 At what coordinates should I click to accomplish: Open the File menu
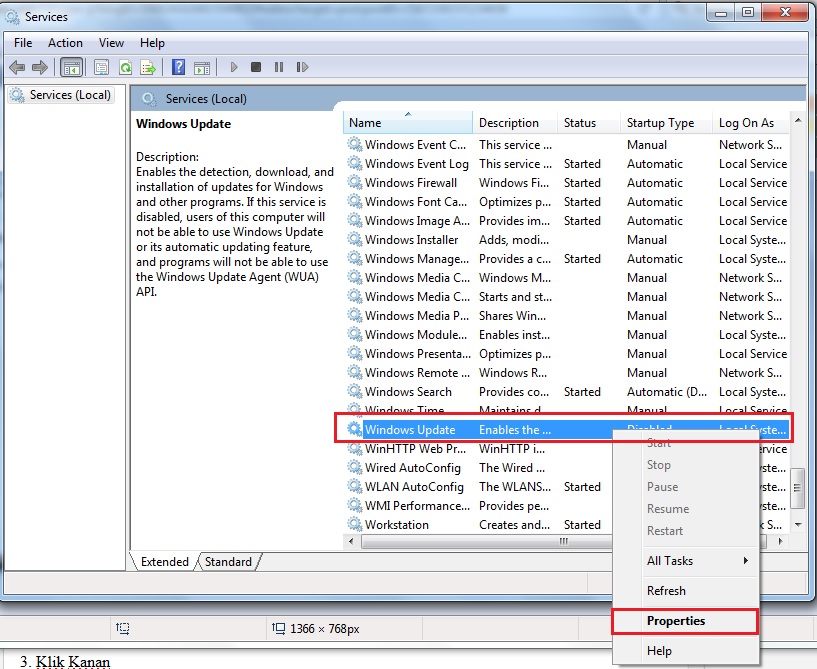pyautogui.click(x=23, y=43)
